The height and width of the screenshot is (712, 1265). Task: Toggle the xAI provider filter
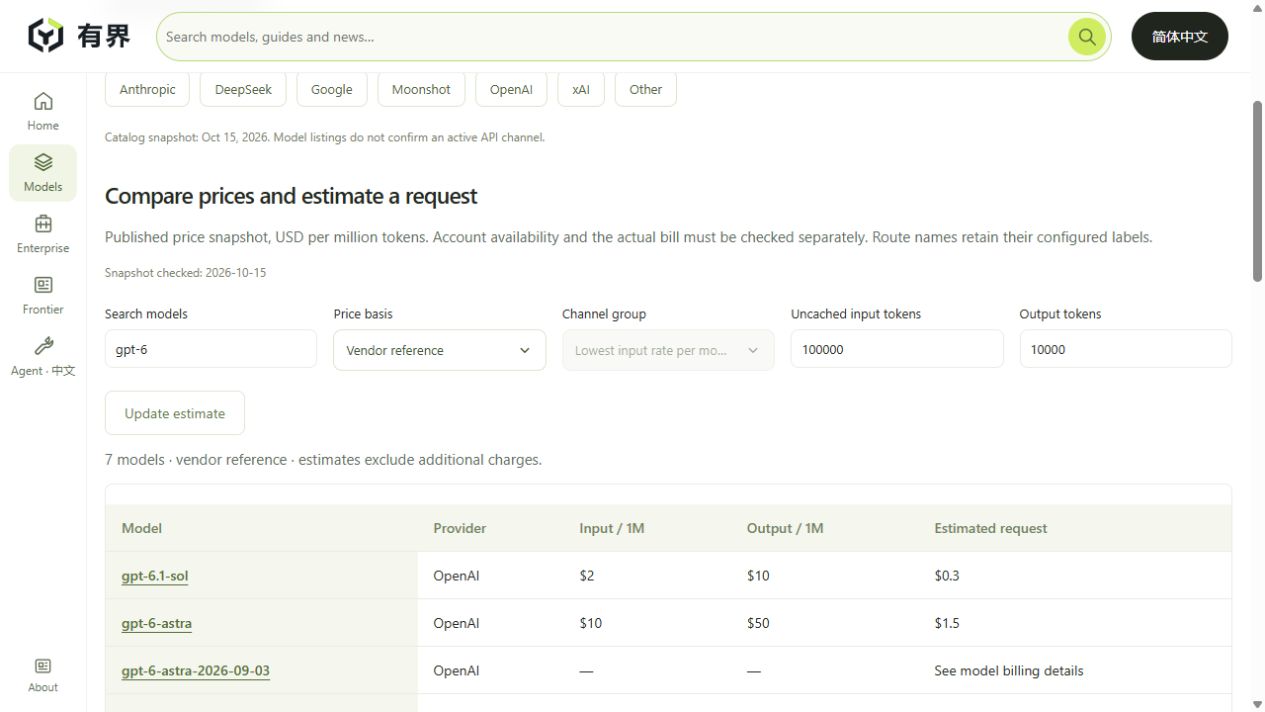point(581,89)
